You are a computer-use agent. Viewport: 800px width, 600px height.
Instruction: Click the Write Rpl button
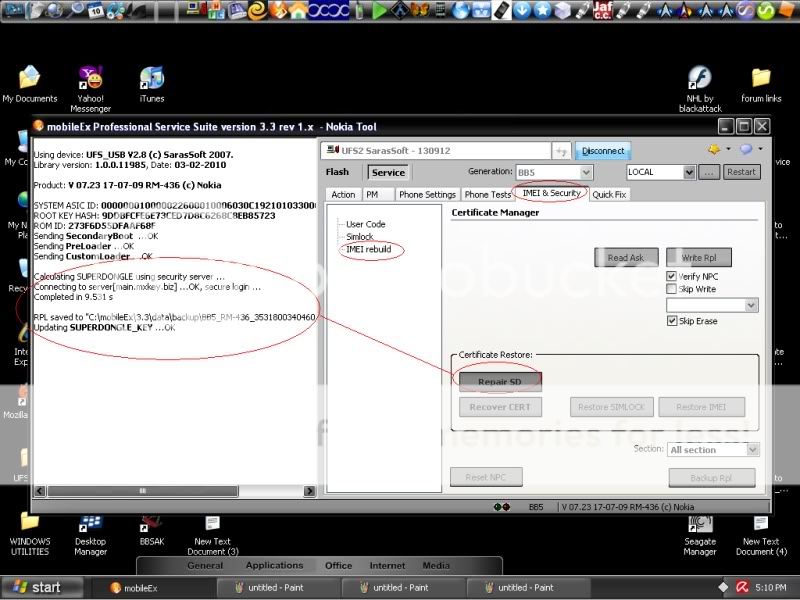(x=699, y=258)
